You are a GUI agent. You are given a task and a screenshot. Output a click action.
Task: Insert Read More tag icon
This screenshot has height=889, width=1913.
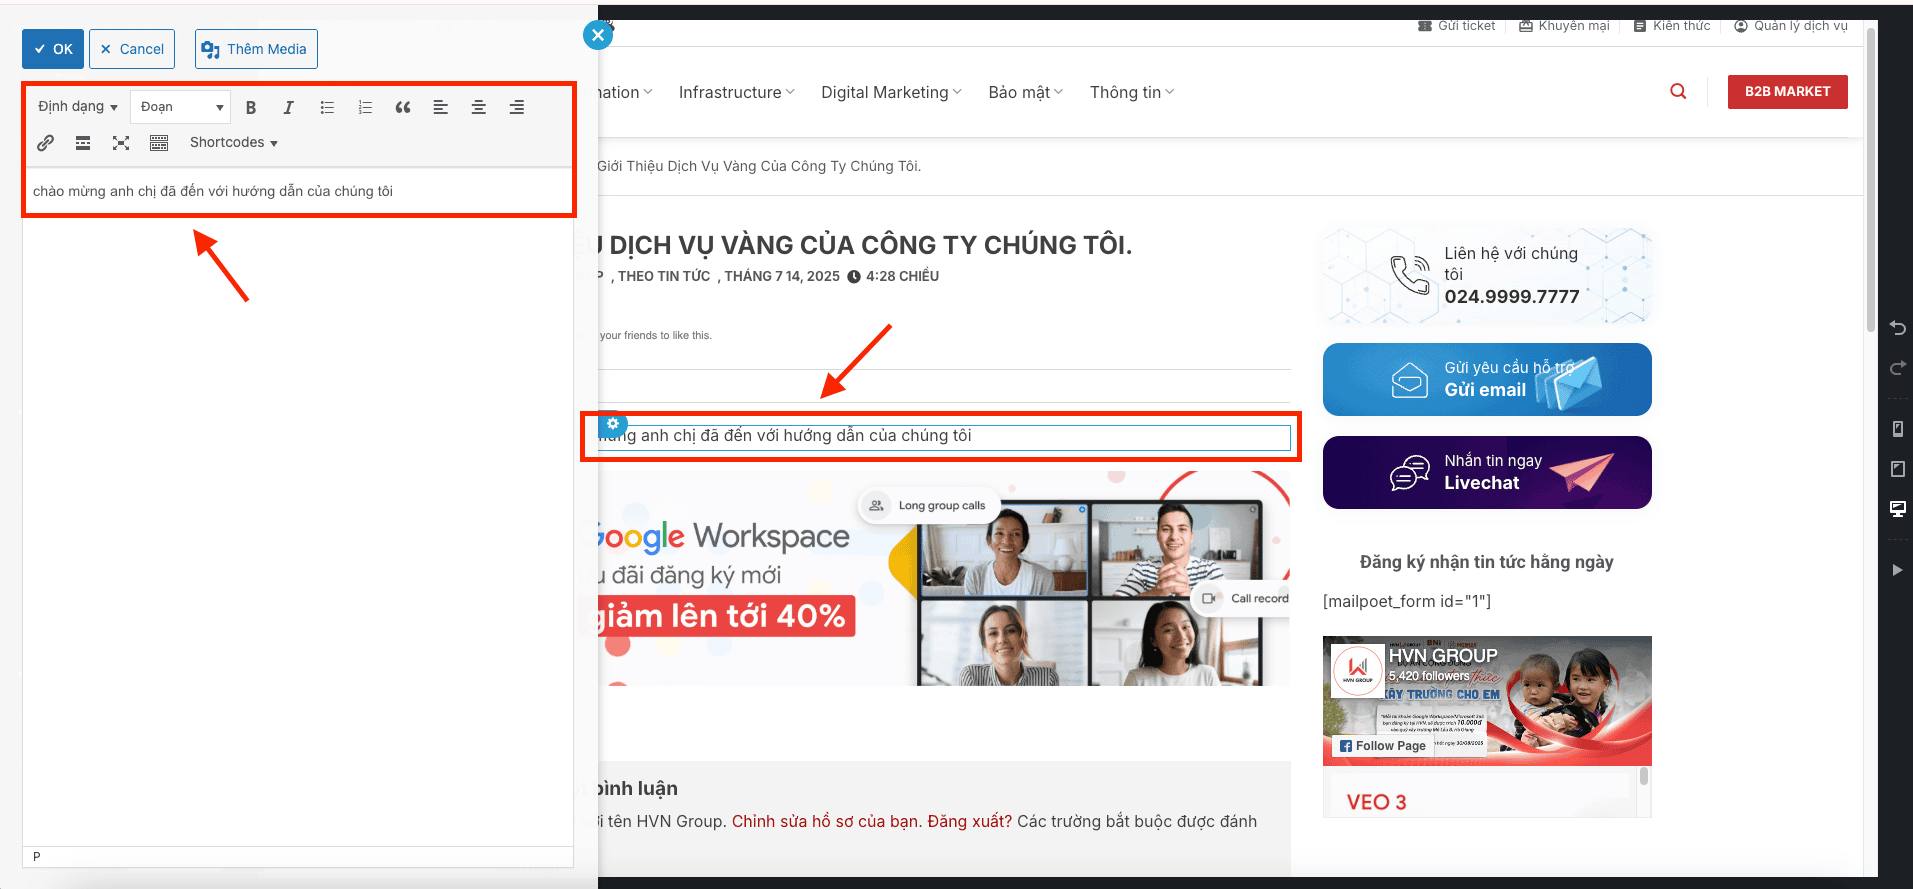pyautogui.click(x=83, y=143)
